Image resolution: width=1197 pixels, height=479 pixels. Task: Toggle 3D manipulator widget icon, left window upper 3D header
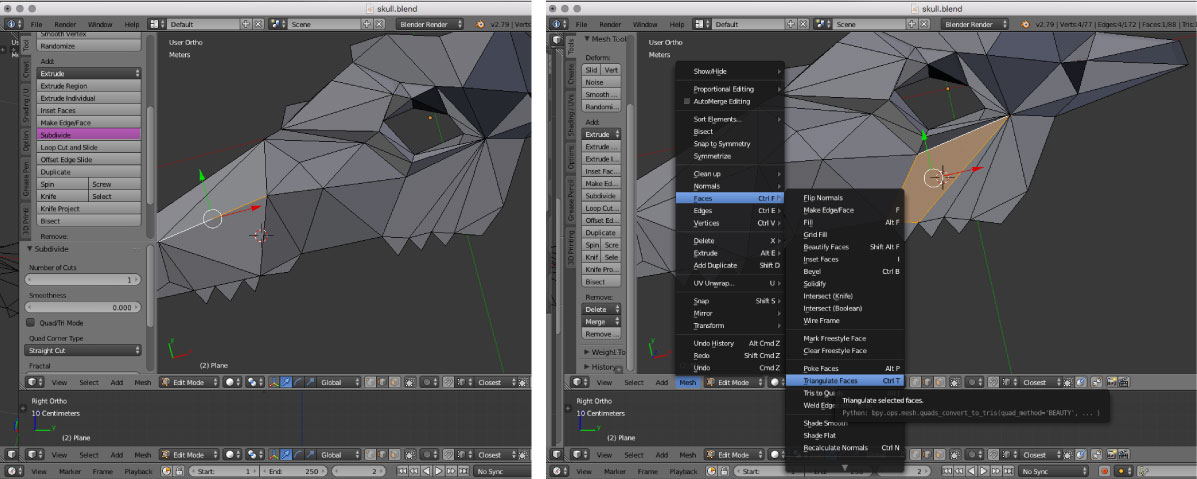coord(274,382)
